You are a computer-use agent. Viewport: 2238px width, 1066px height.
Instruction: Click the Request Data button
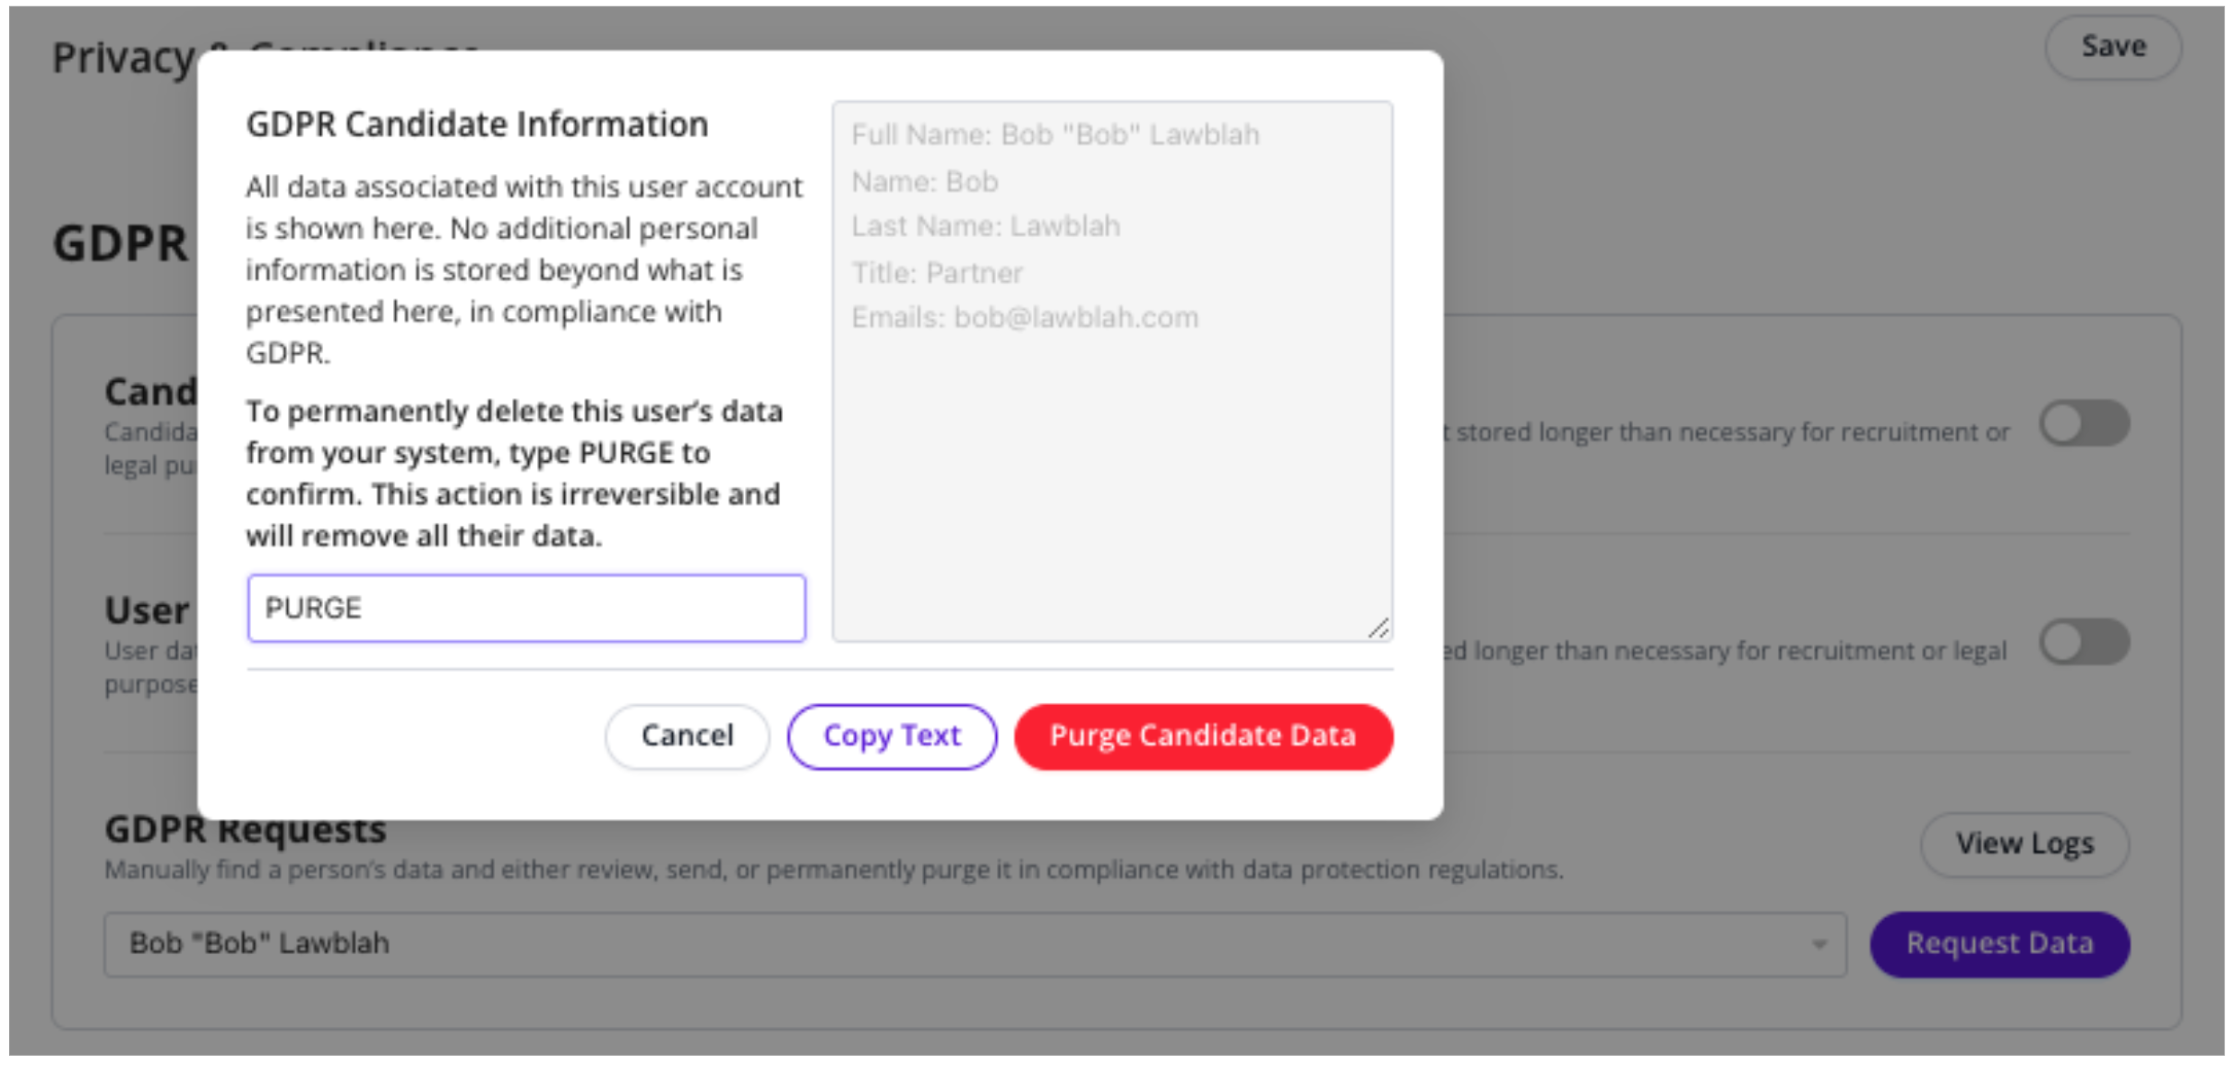[x=1999, y=944]
